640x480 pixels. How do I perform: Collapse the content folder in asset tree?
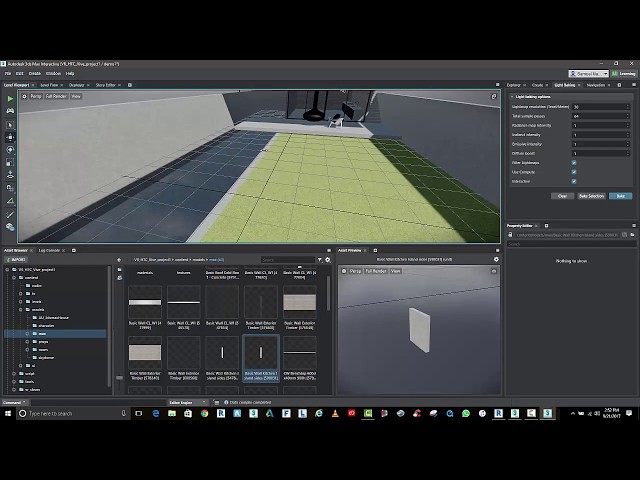14,278
